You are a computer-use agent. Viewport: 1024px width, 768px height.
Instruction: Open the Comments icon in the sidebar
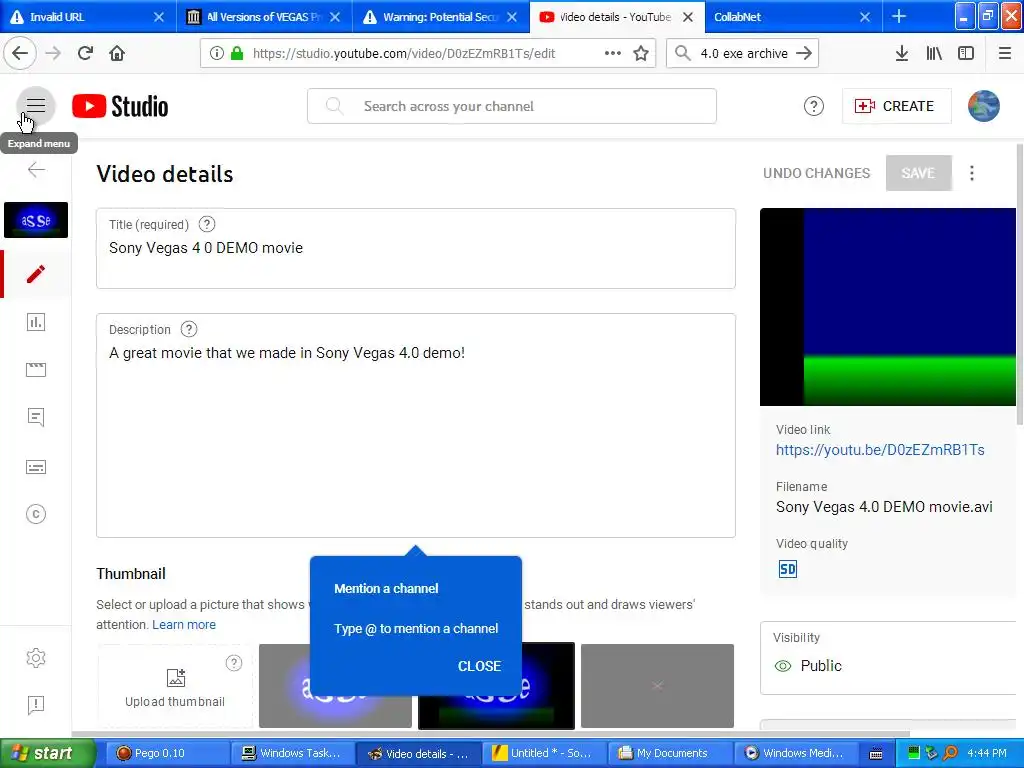click(36, 417)
